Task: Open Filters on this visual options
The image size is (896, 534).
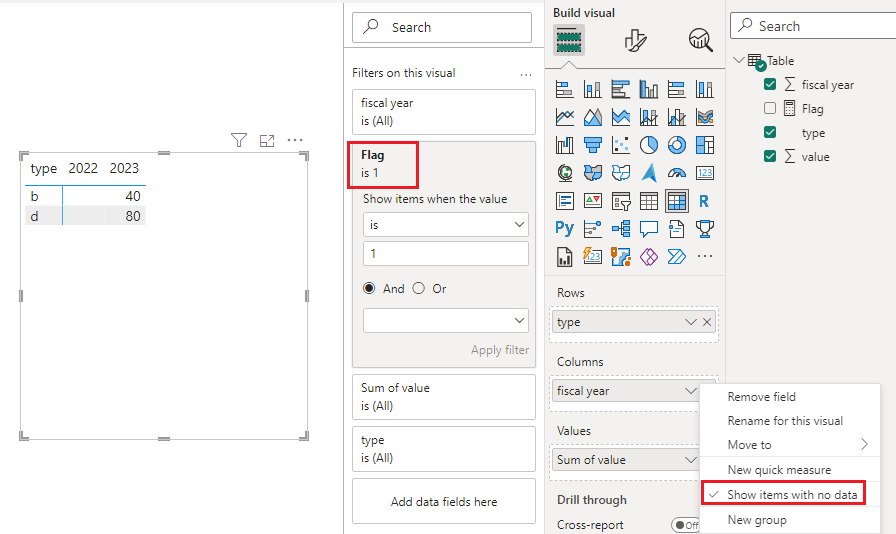Action: point(526,74)
